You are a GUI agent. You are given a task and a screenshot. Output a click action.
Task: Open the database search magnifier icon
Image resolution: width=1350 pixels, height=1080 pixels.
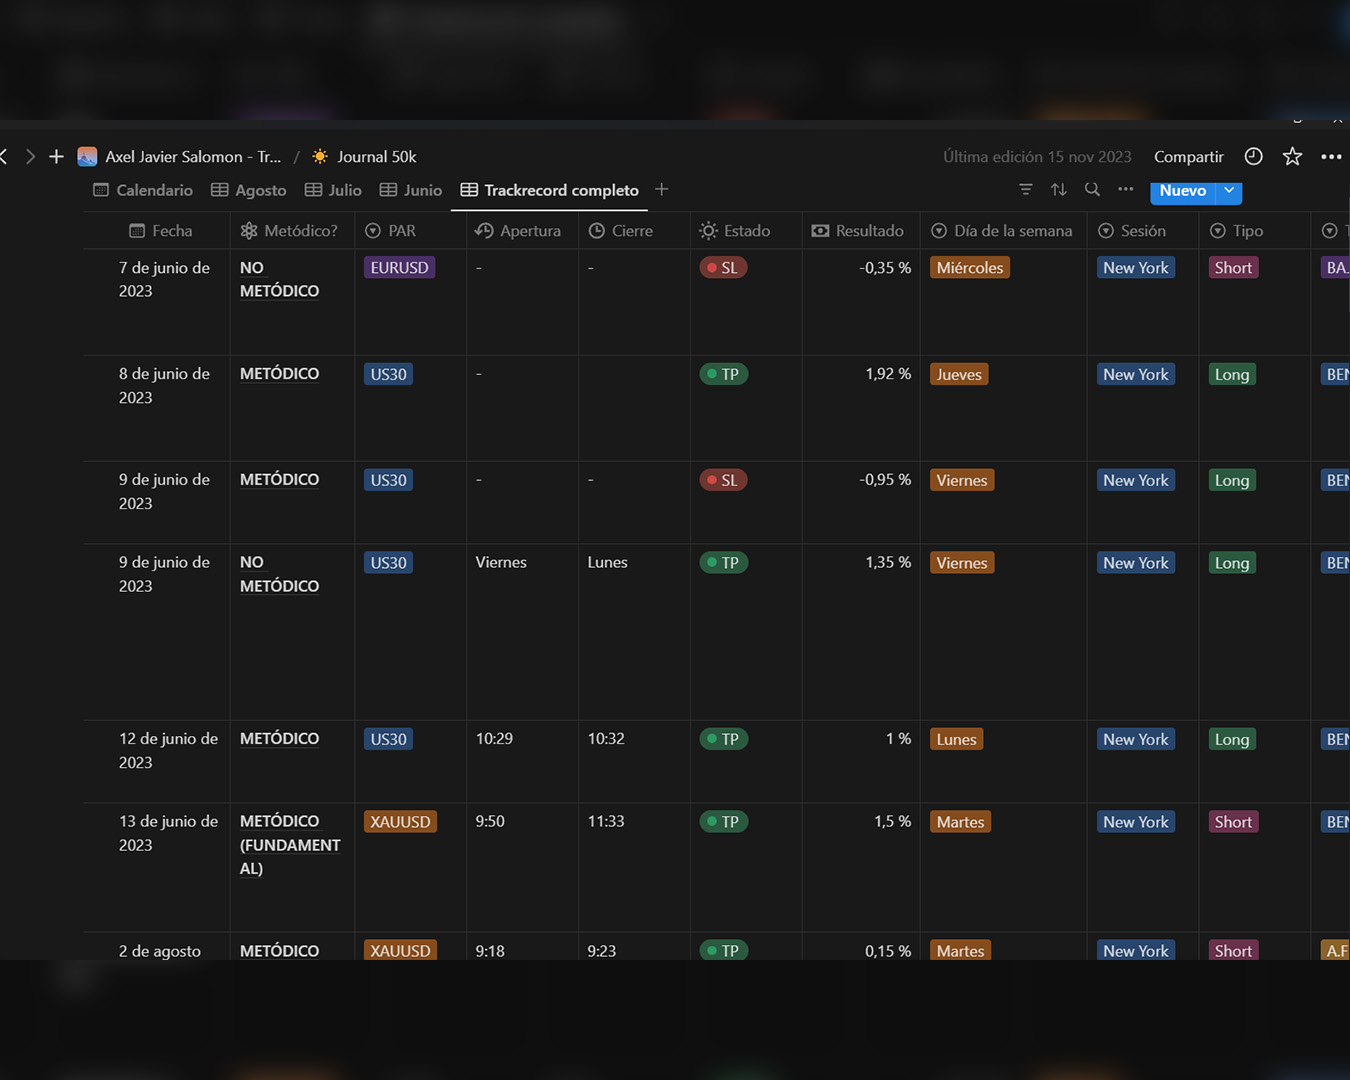[x=1092, y=189]
